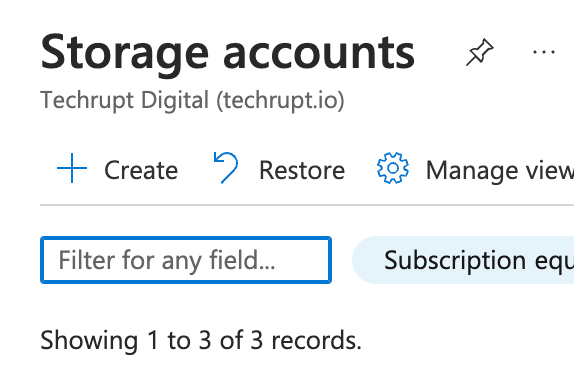The image size is (574, 370).
Task: Pin Storage accounts page with pushpin icon
Action: pyautogui.click(x=480, y=52)
